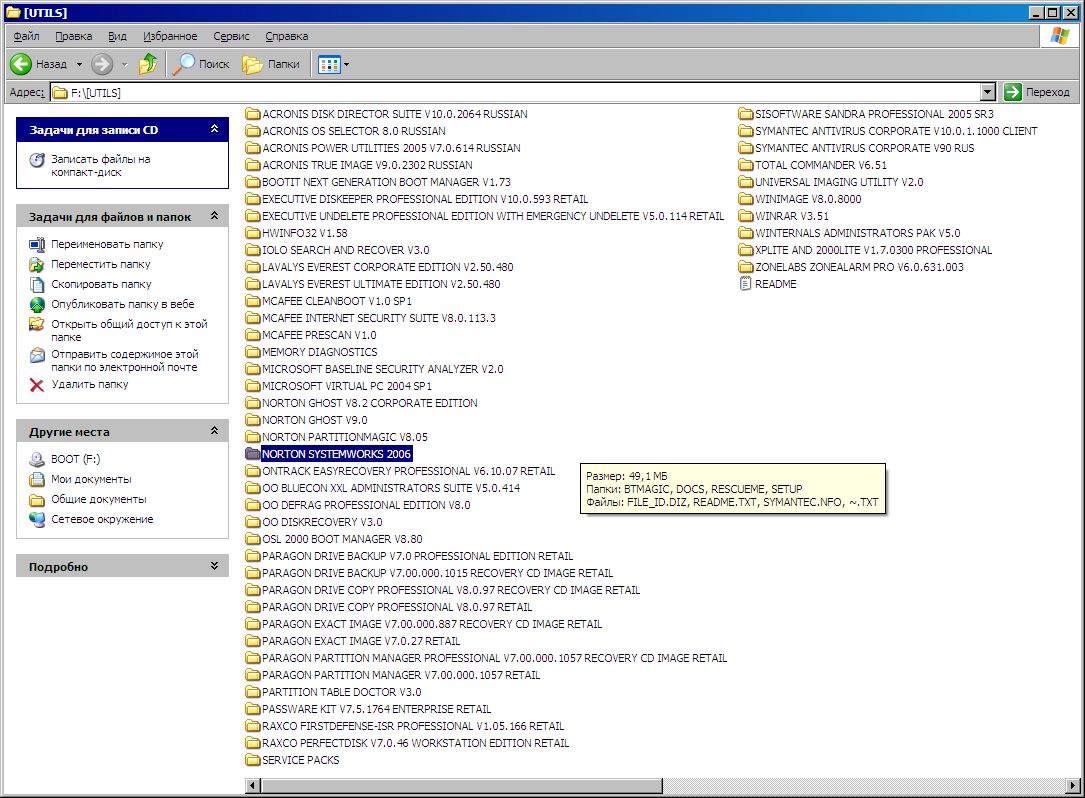Open the Поиск search tool
This screenshot has height=798, width=1085.
[x=201, y=64]
